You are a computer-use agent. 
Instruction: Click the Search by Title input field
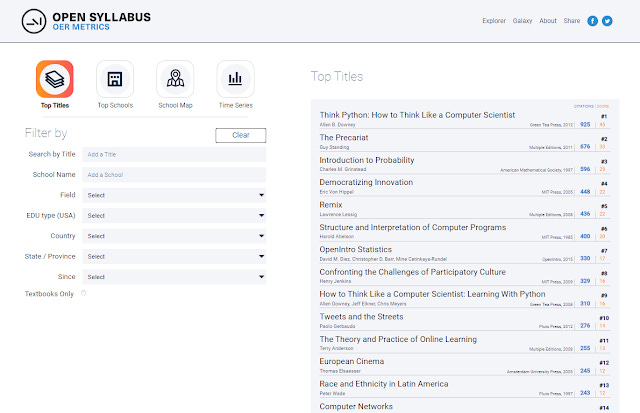pos(174,154)
